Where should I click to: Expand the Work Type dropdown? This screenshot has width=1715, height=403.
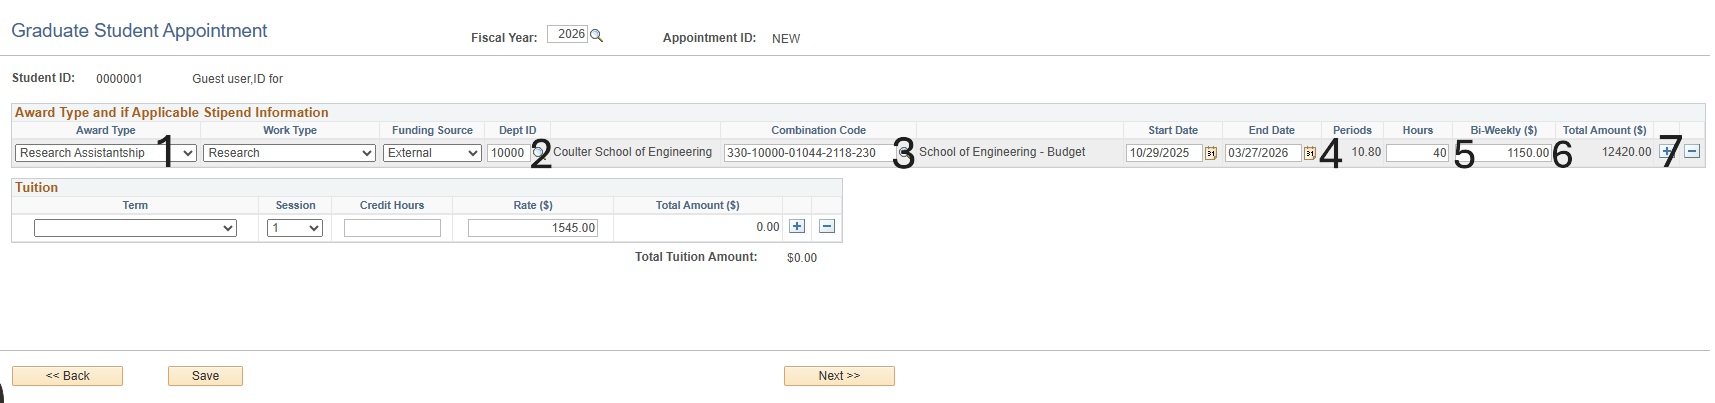[x=289, y=153]
